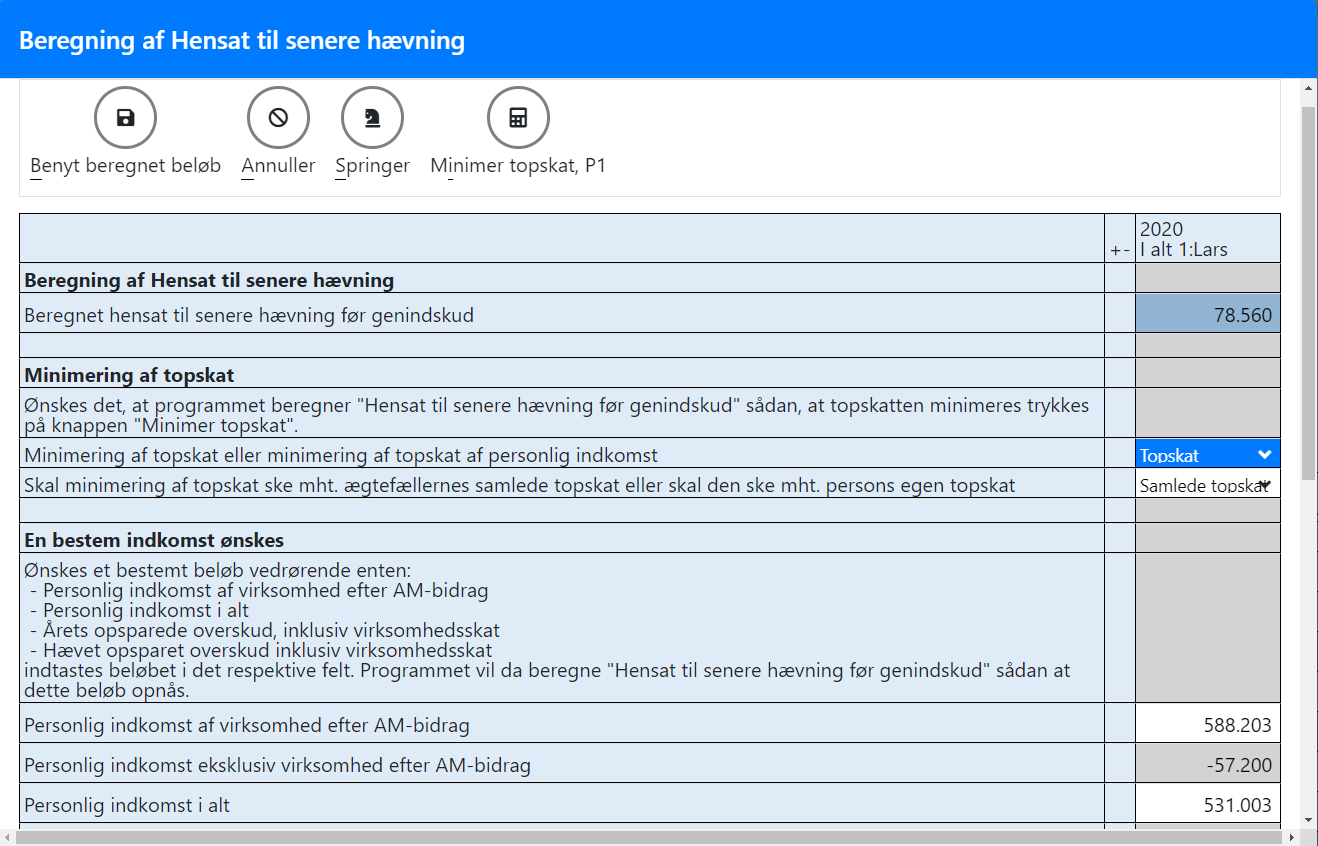The height and width of the screenshot is (846, 1318).
Task: Select the "Springer" text label
Action: [x=372, y=166]
